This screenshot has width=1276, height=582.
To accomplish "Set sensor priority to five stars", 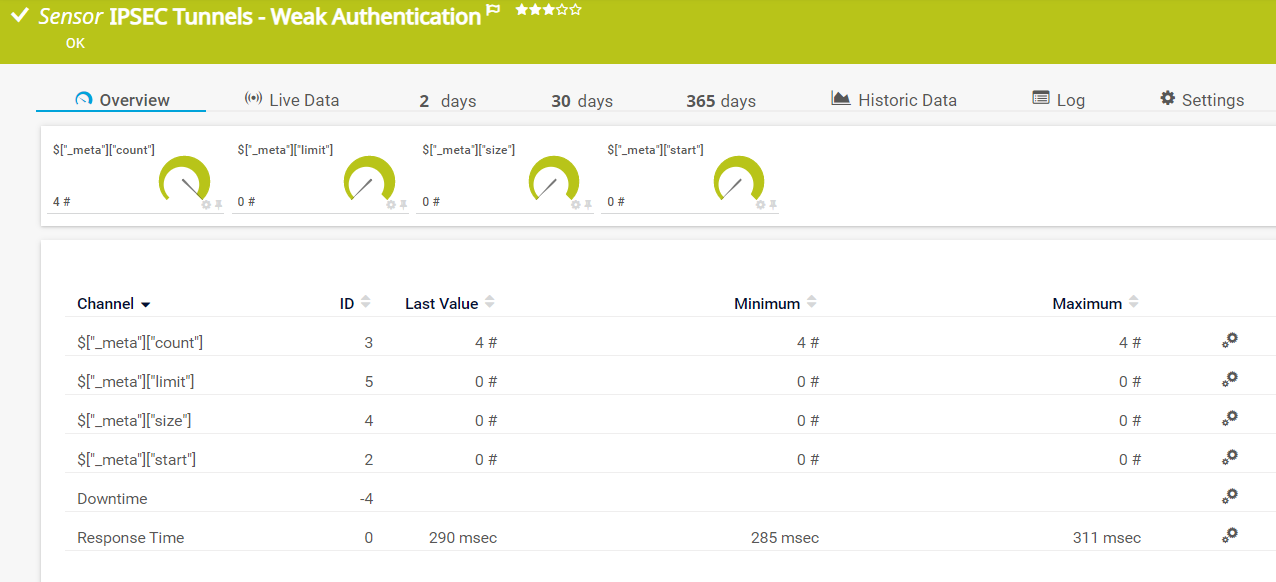I will (575, 10).
